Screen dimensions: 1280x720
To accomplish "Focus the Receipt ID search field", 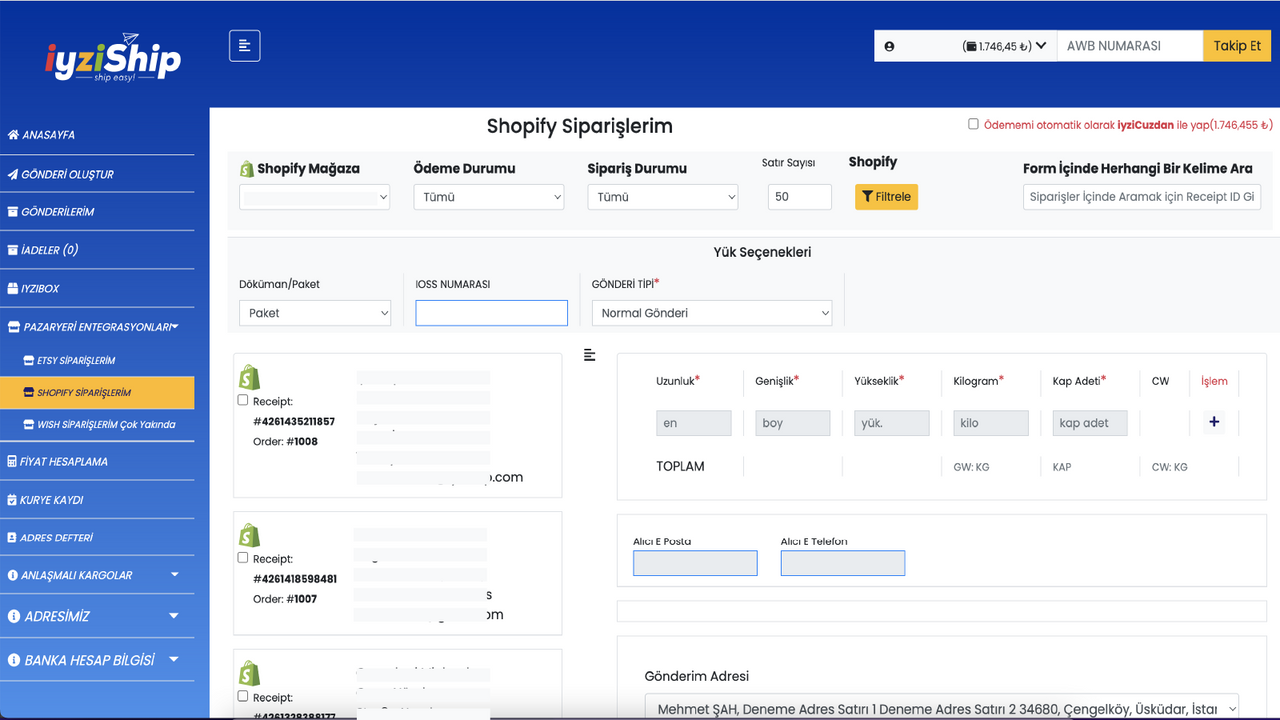I will 1142,197.
